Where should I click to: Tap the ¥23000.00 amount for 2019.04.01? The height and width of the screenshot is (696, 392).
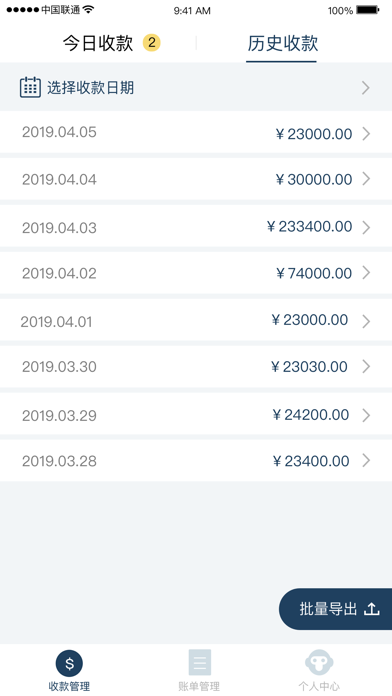tap(310, 320)
